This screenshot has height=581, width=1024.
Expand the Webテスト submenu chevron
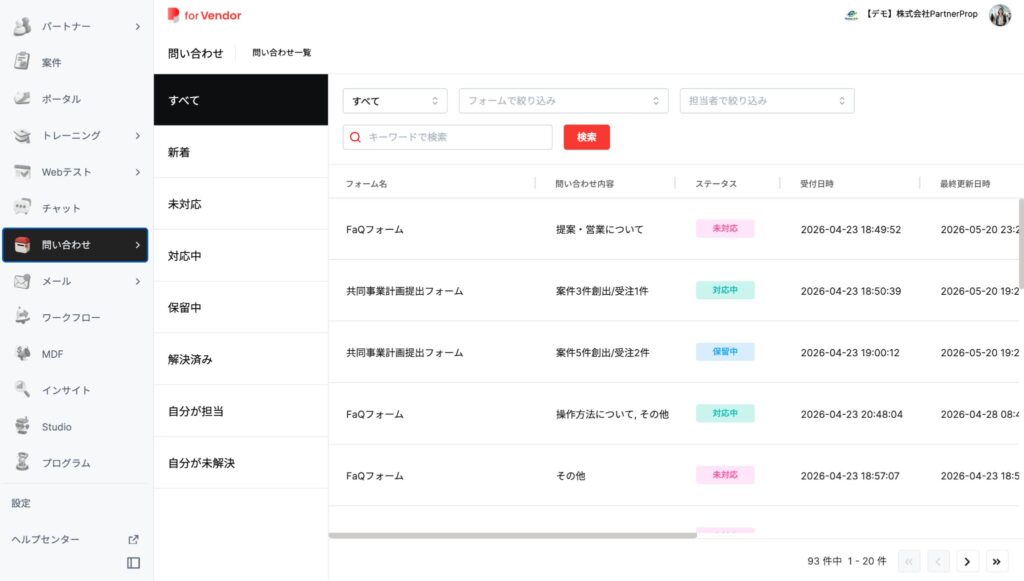138,172
